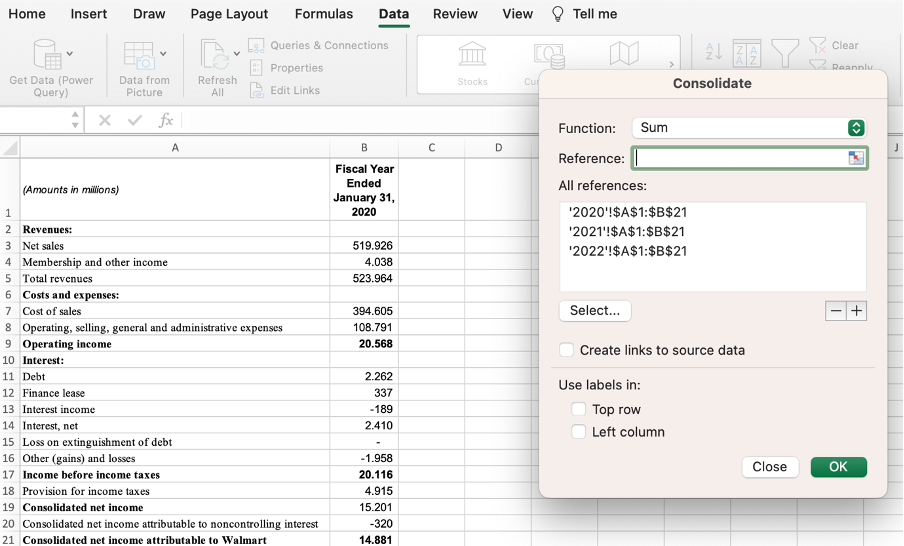
Task: Select the '2021'!$A$1:$B$21 reference entry
Action: click(x=627, y=231)
